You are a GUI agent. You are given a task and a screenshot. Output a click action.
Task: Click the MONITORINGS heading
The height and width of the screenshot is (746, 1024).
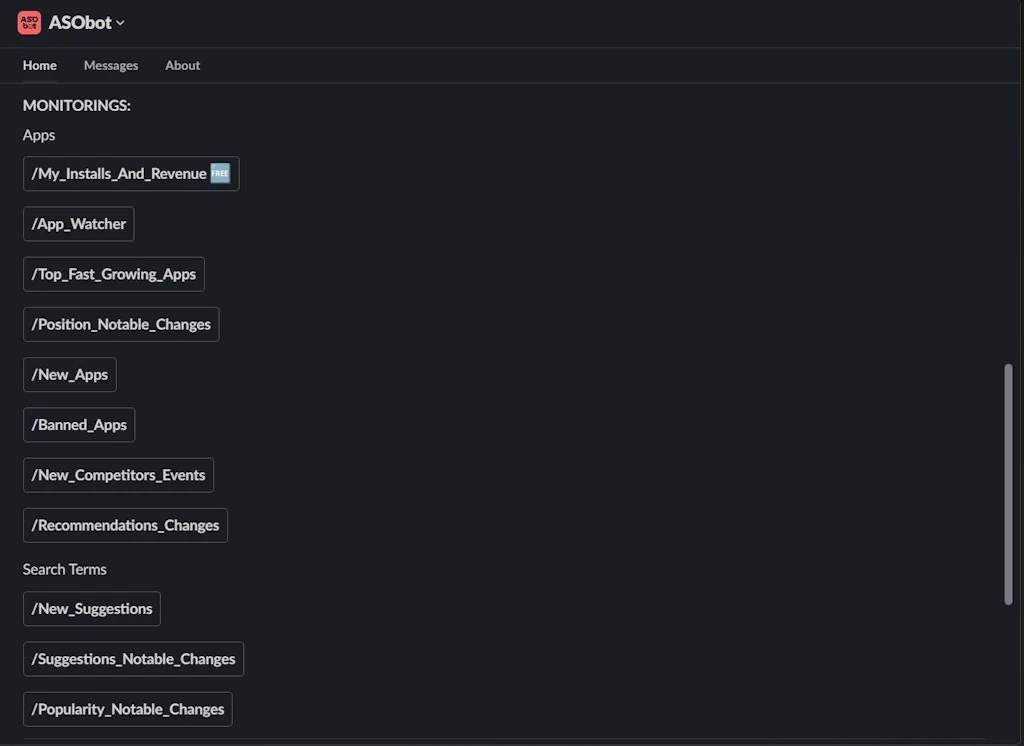click(76, 105)
